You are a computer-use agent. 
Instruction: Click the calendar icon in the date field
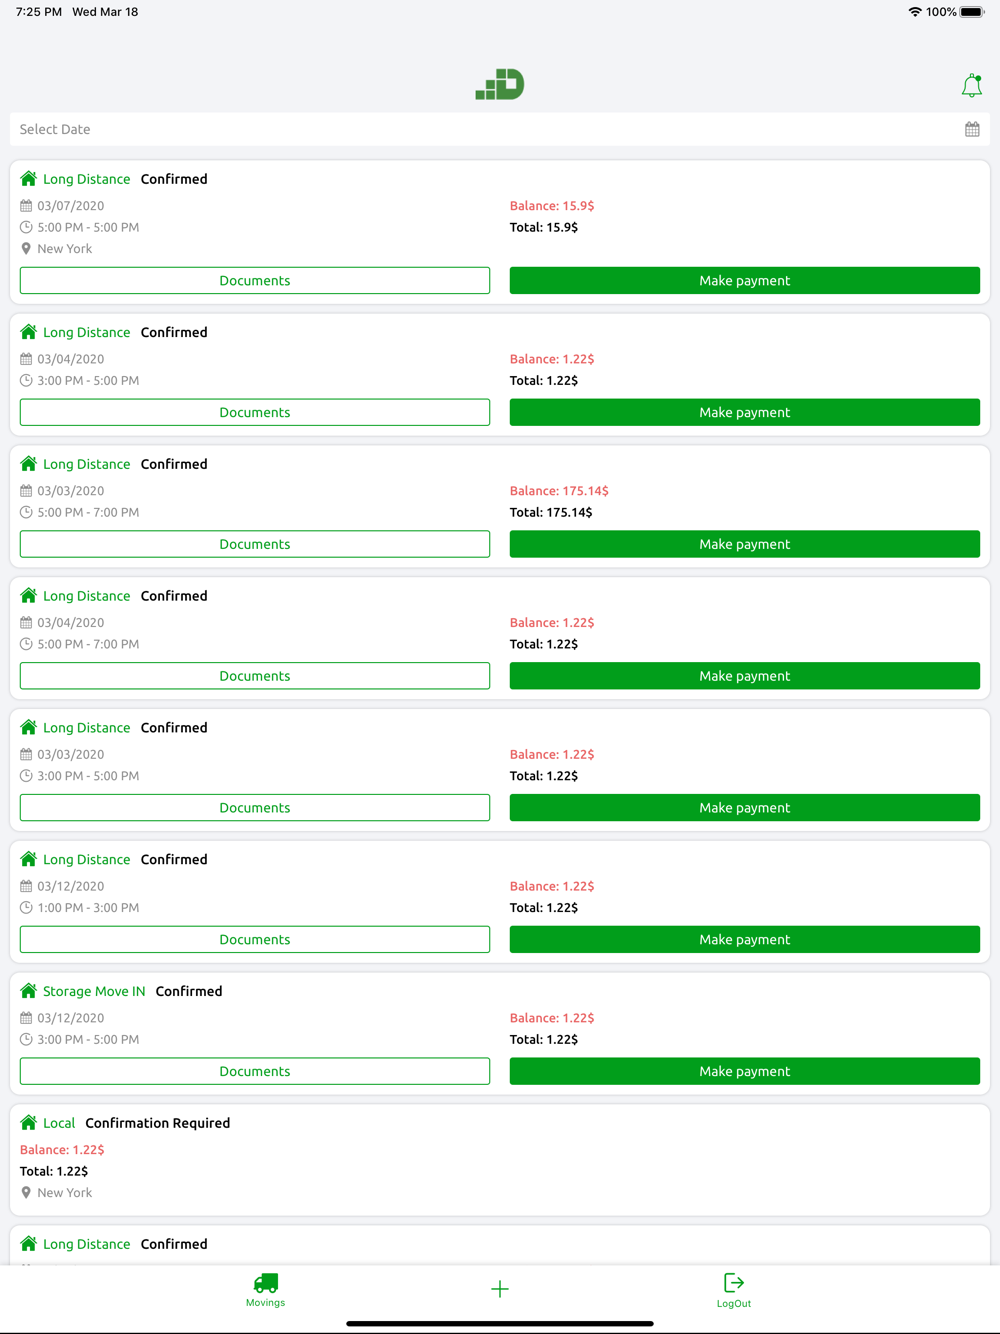point(972,129)
